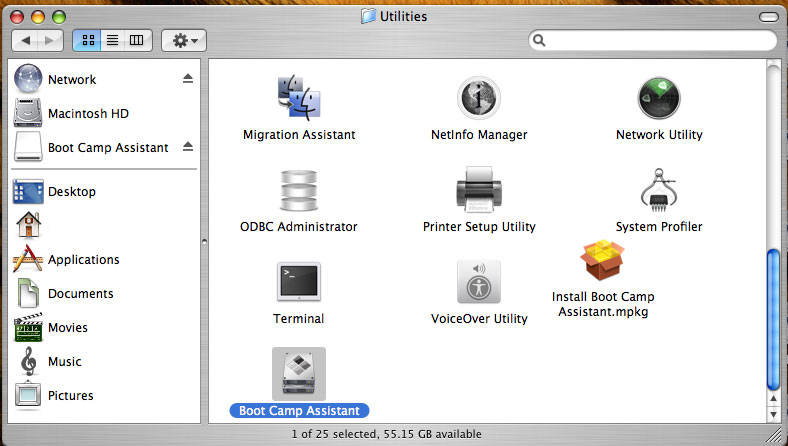Click the window resize grip corner
Viewport: 788px width, 446px height.
pos(776,435)
